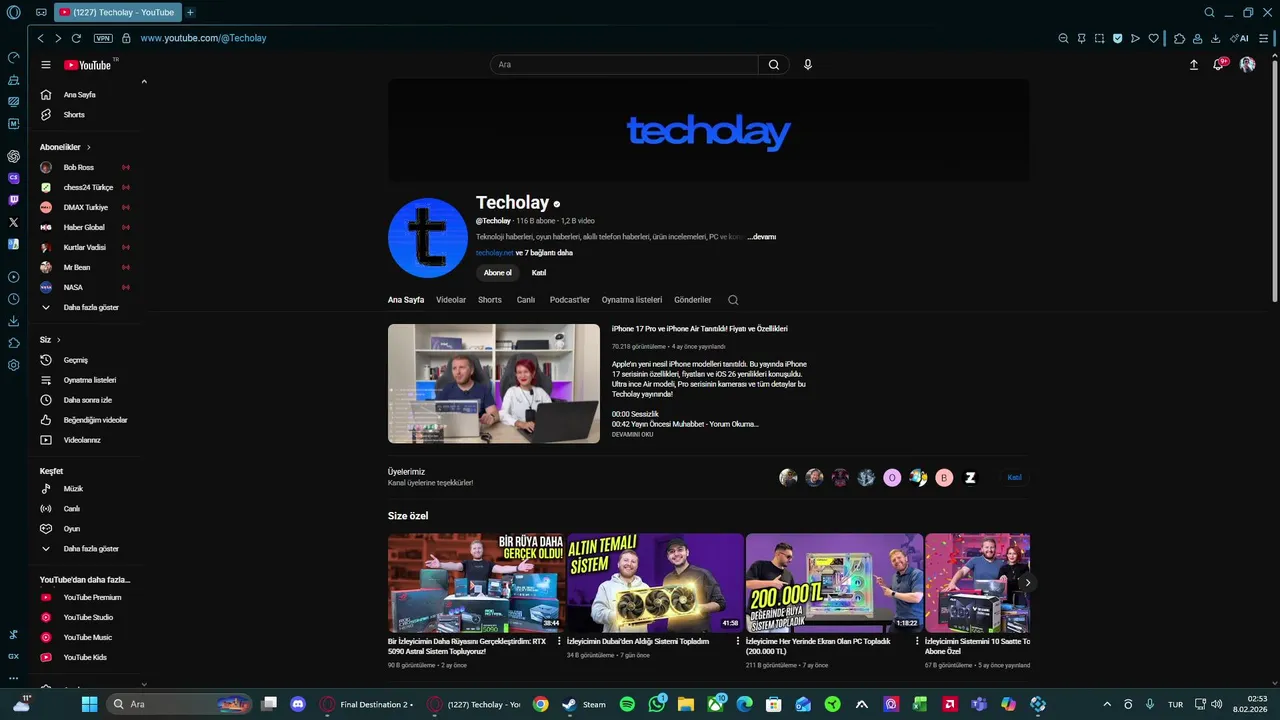Click the pin icon in the address bar
Screen dimensions: 1280x720
pos(1081,38)
